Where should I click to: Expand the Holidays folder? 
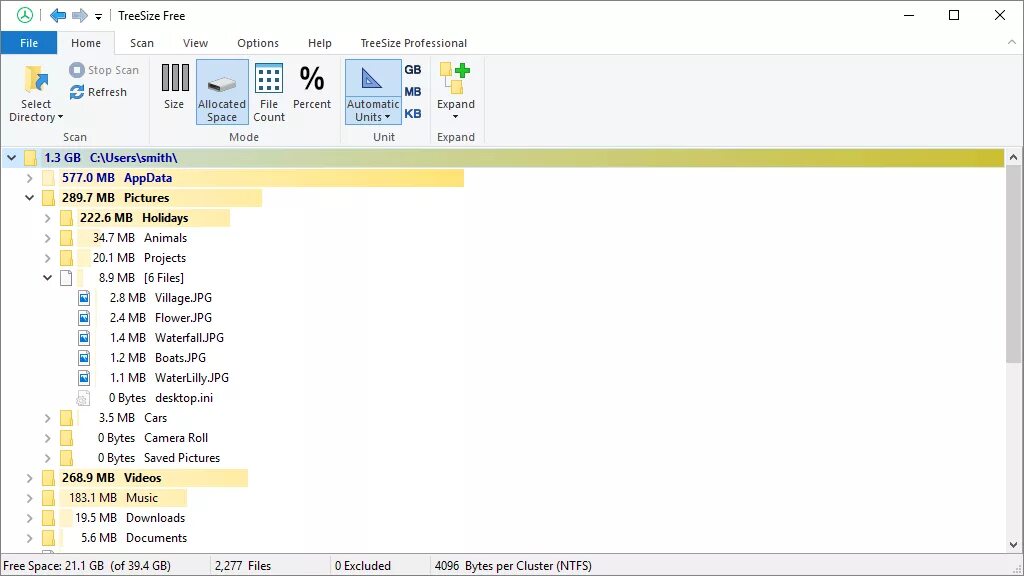47,218
